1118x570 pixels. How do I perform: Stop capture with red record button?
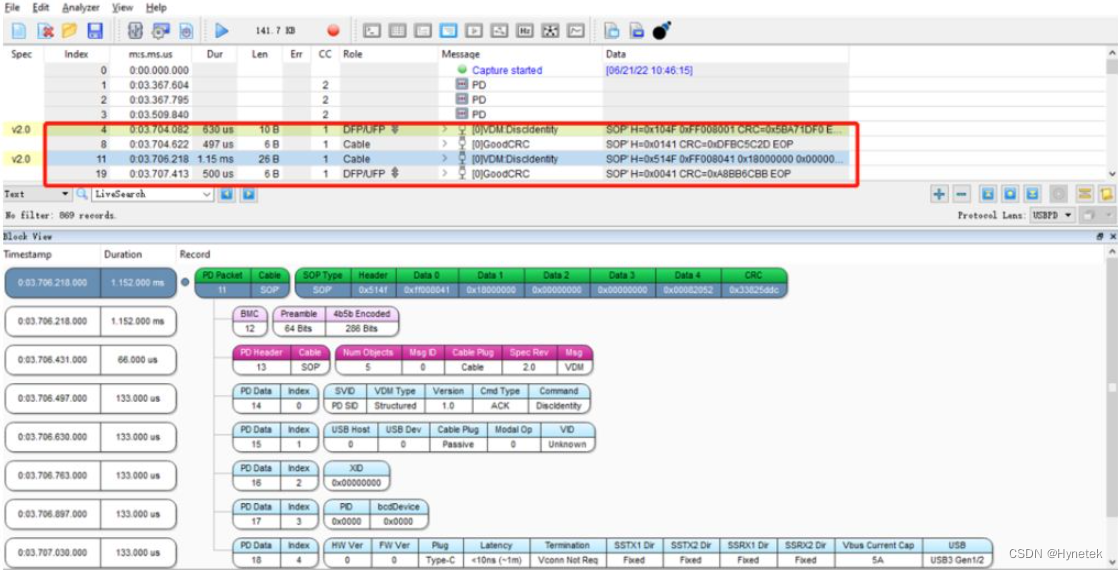[333, 31]
